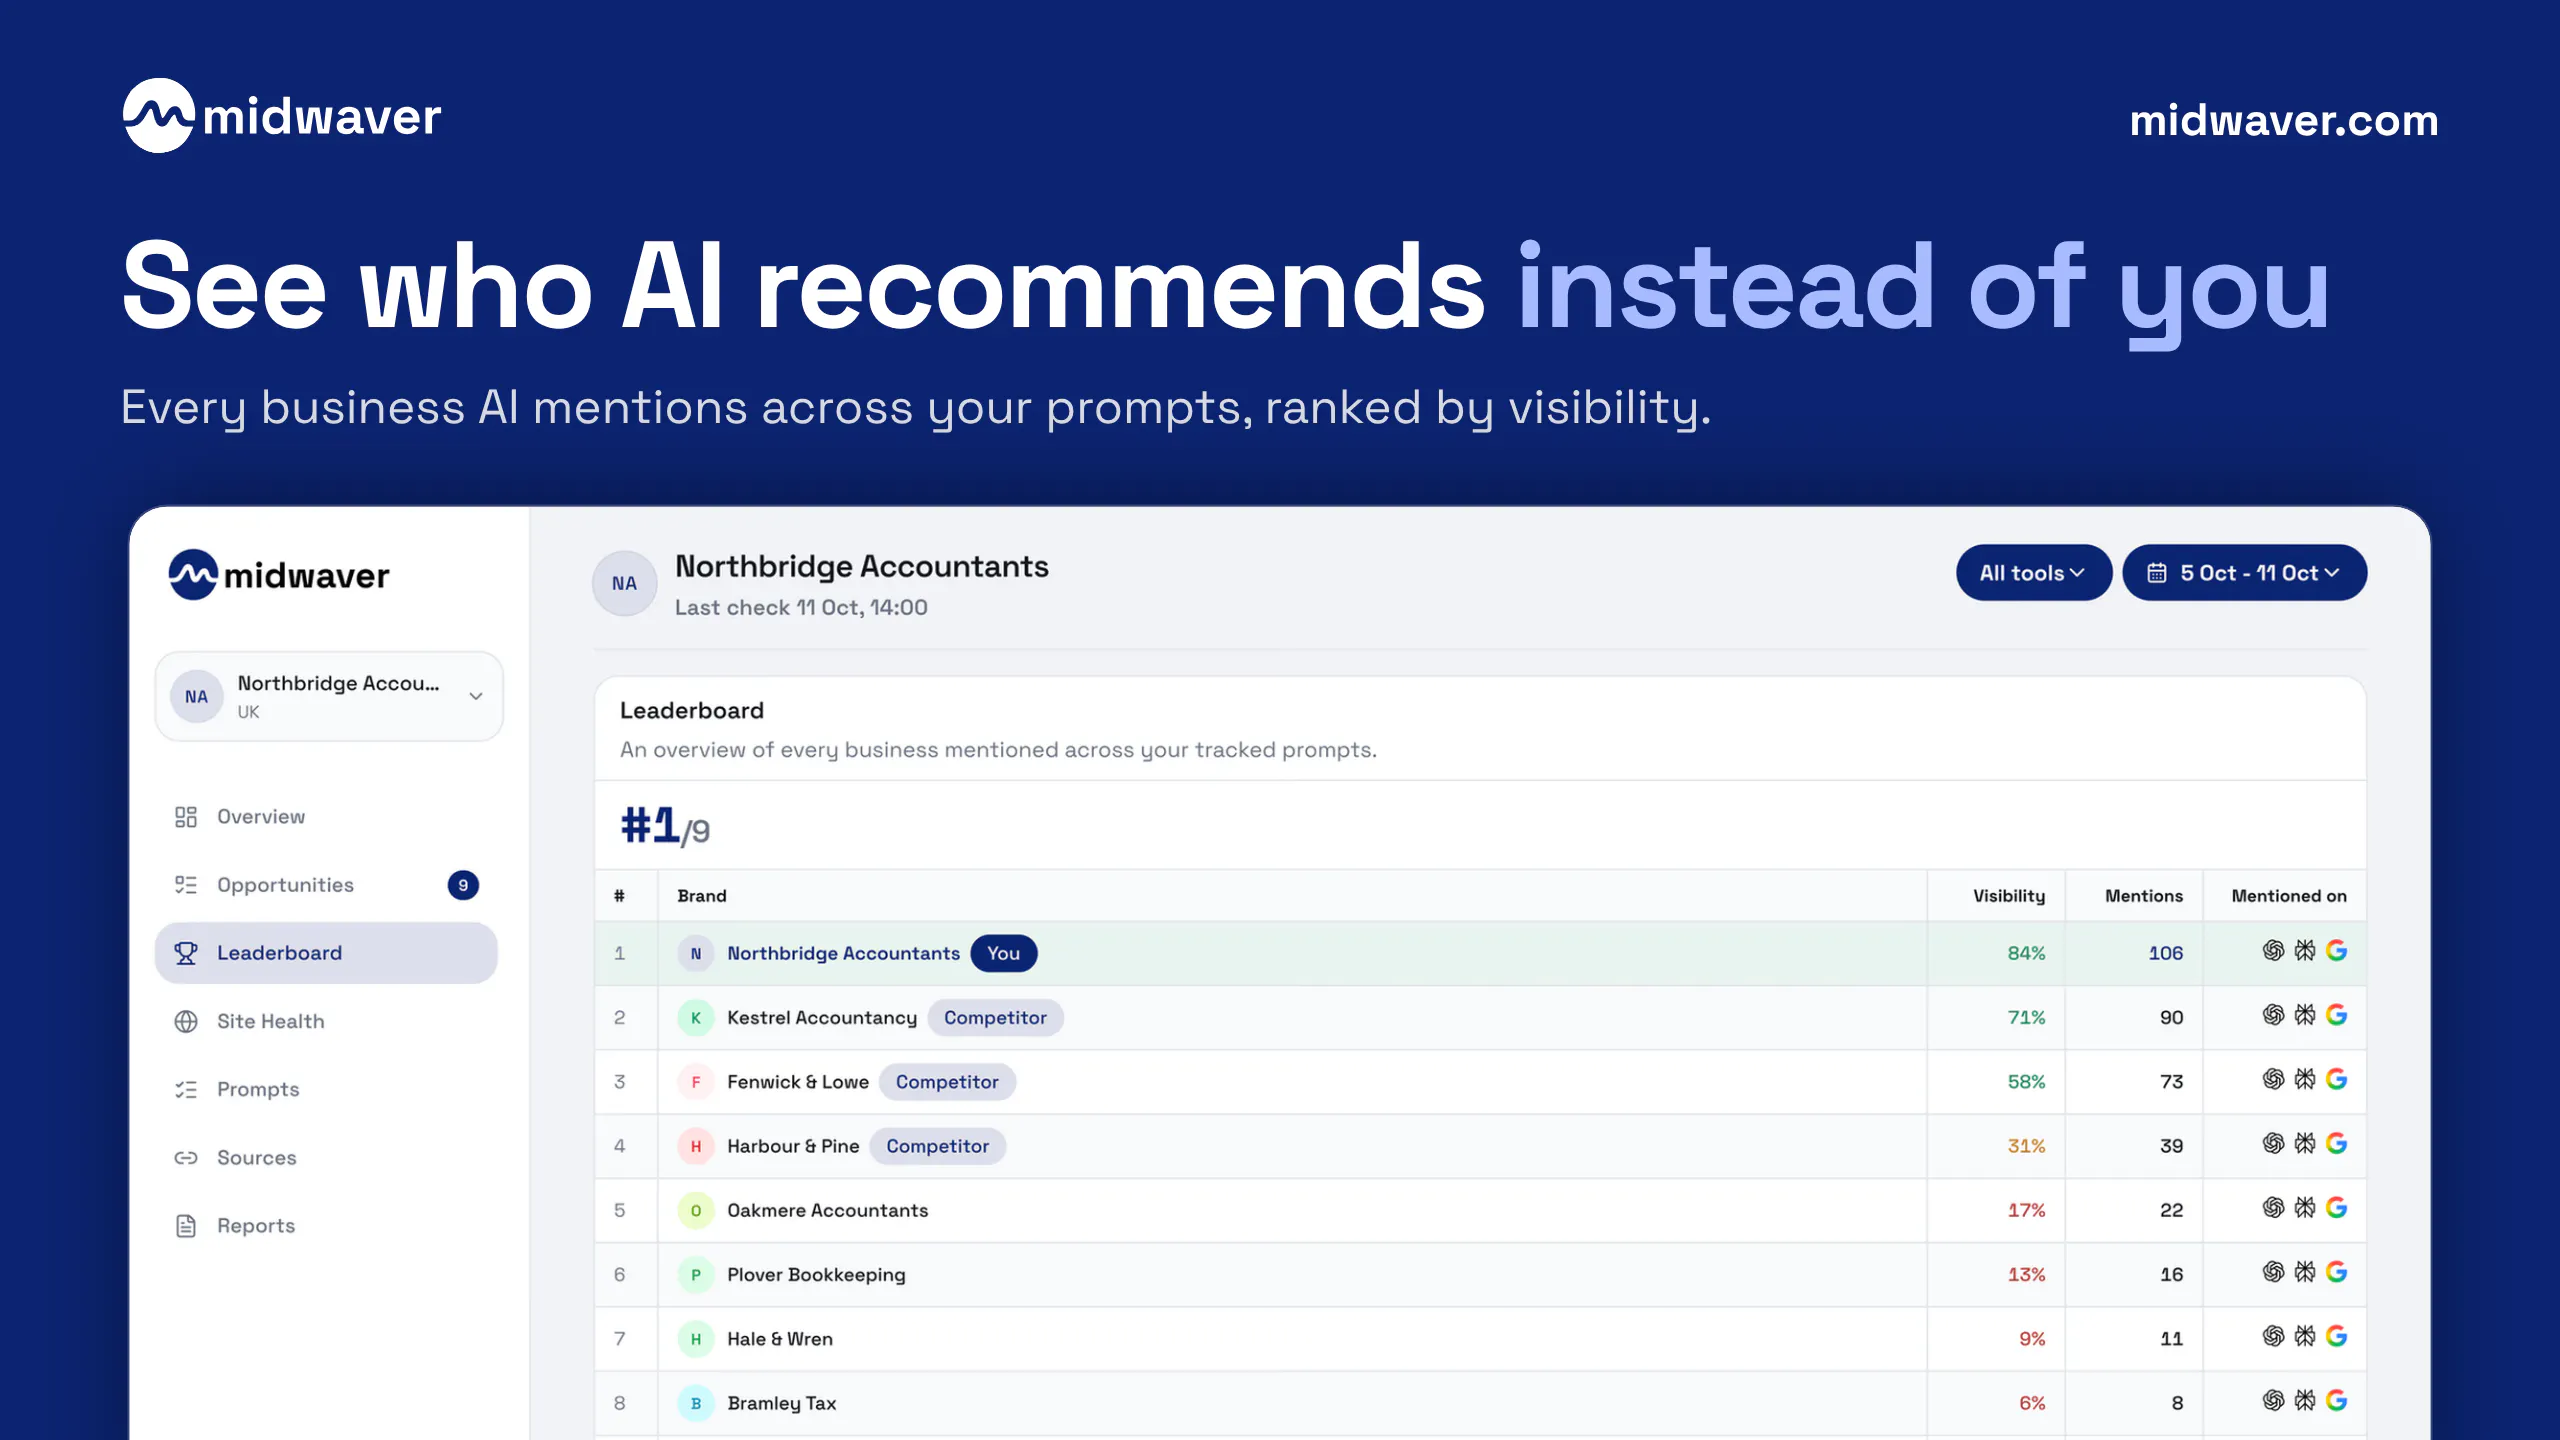Click the middle AI icon in Fenwick & Lowe row

(x=2305, y=1079)
